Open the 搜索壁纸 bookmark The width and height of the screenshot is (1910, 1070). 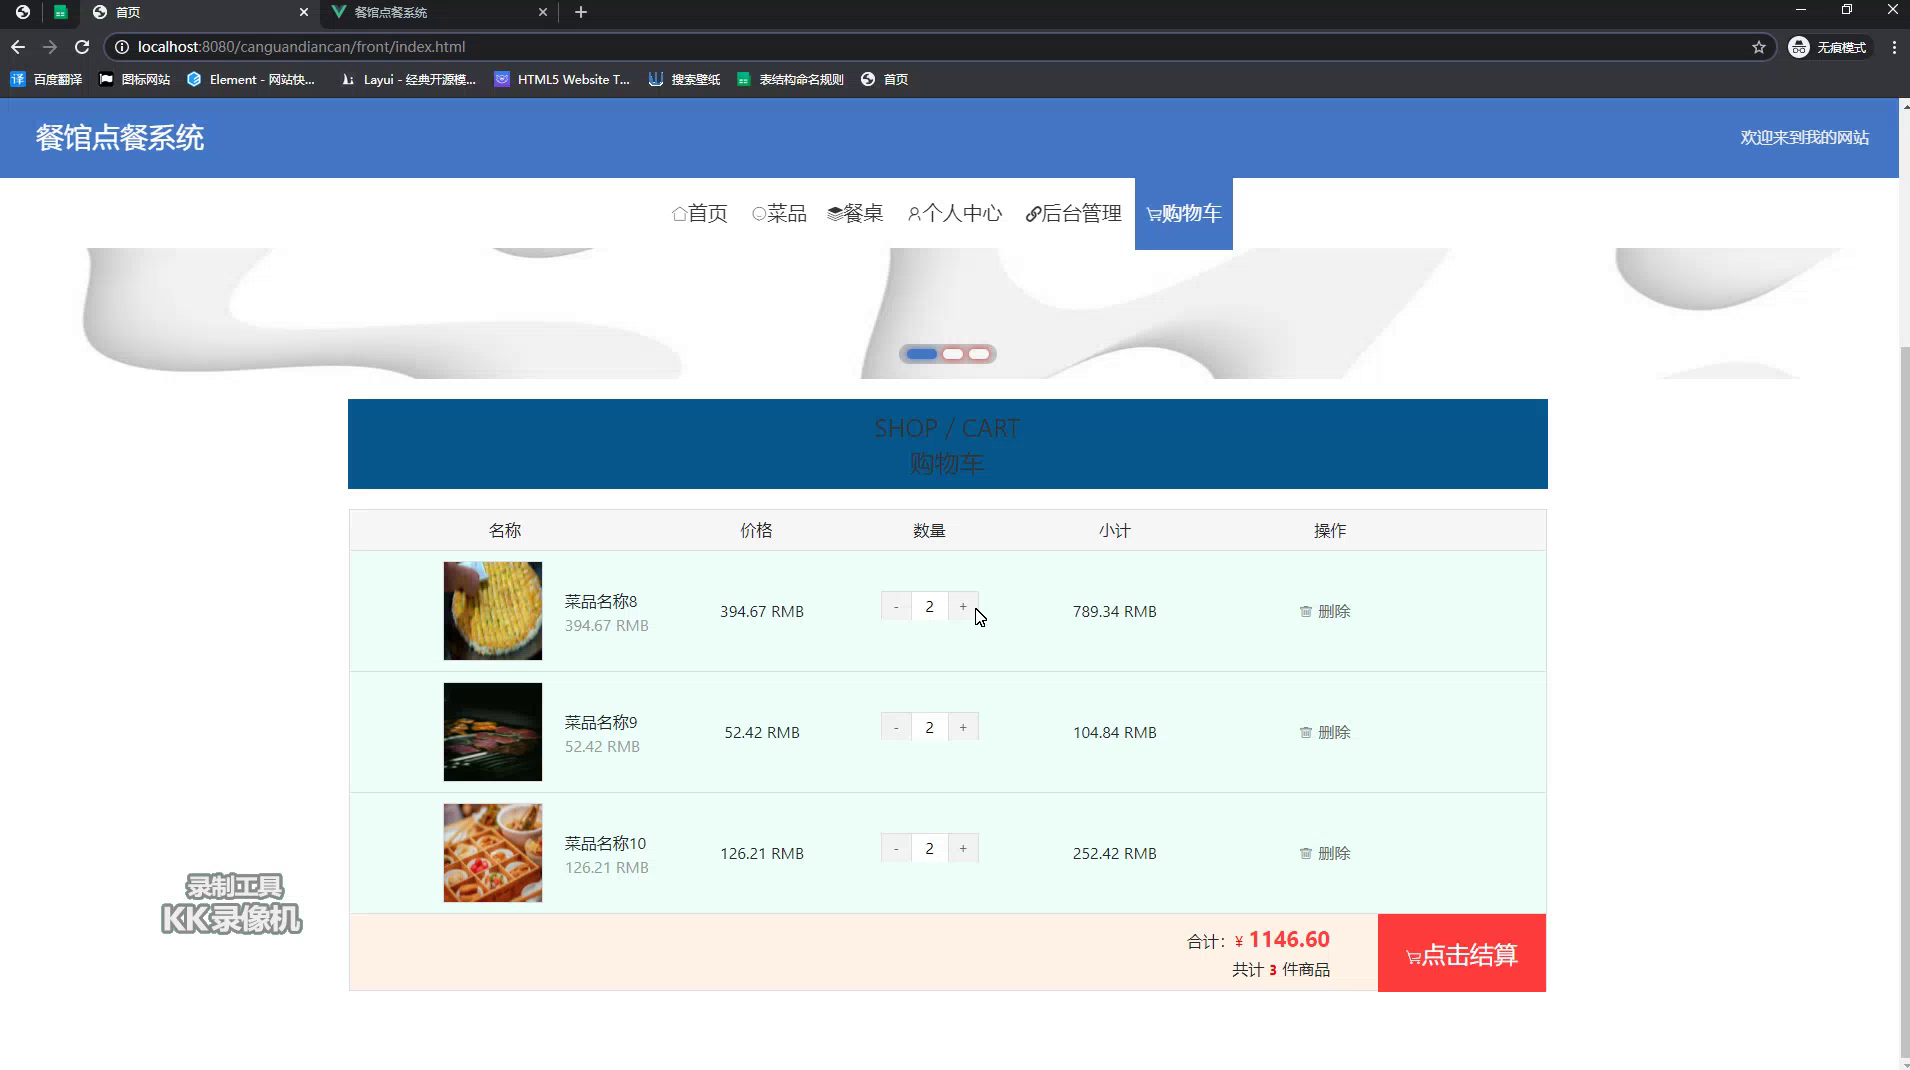point(684,79)
